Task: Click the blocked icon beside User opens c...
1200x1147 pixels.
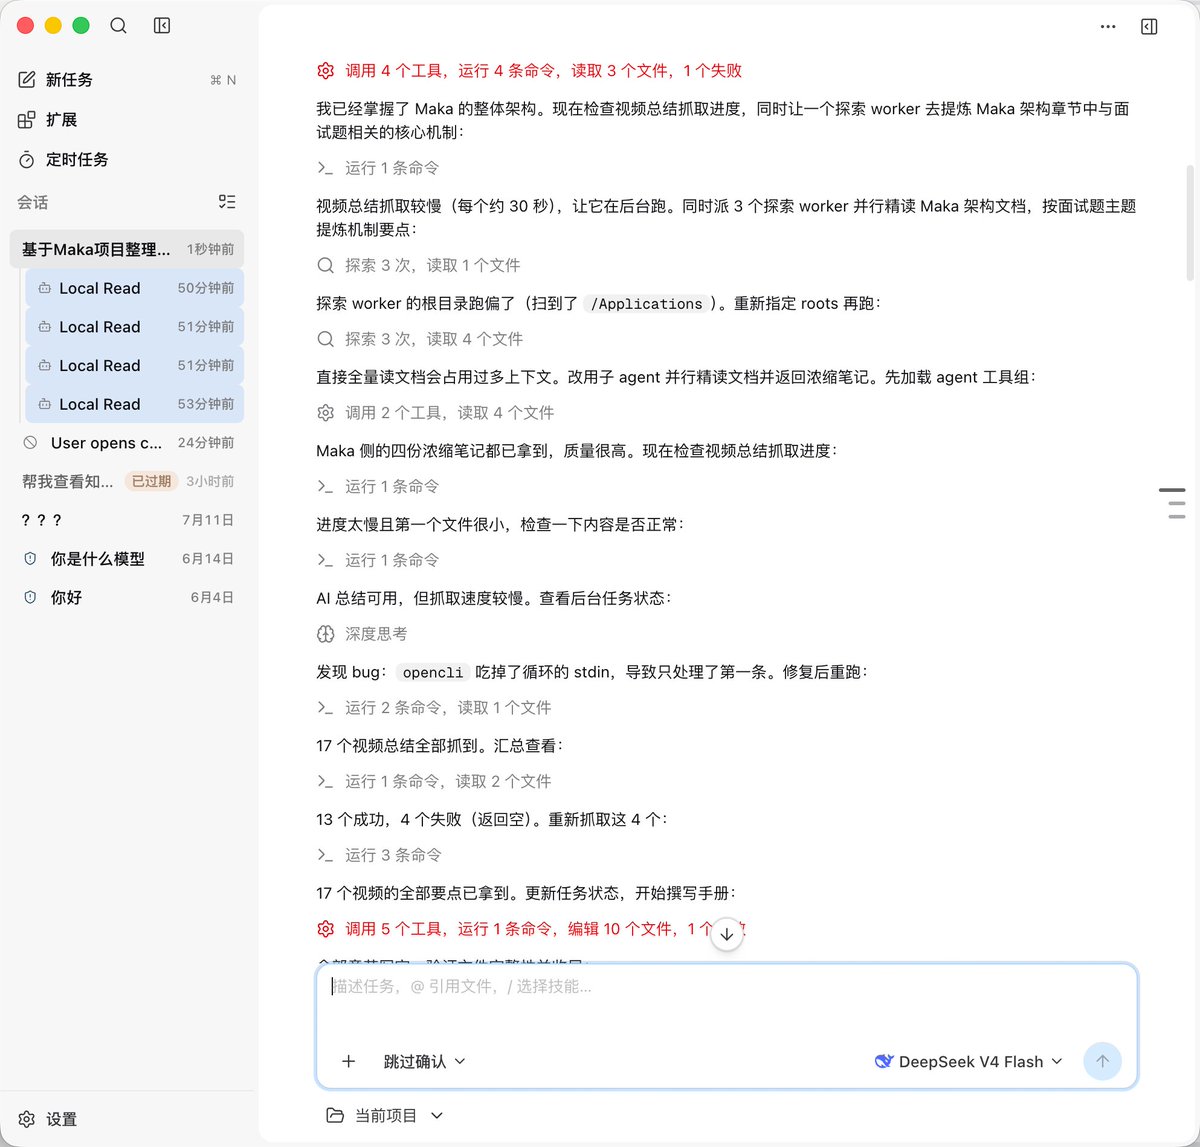Action: click(30, 443)
